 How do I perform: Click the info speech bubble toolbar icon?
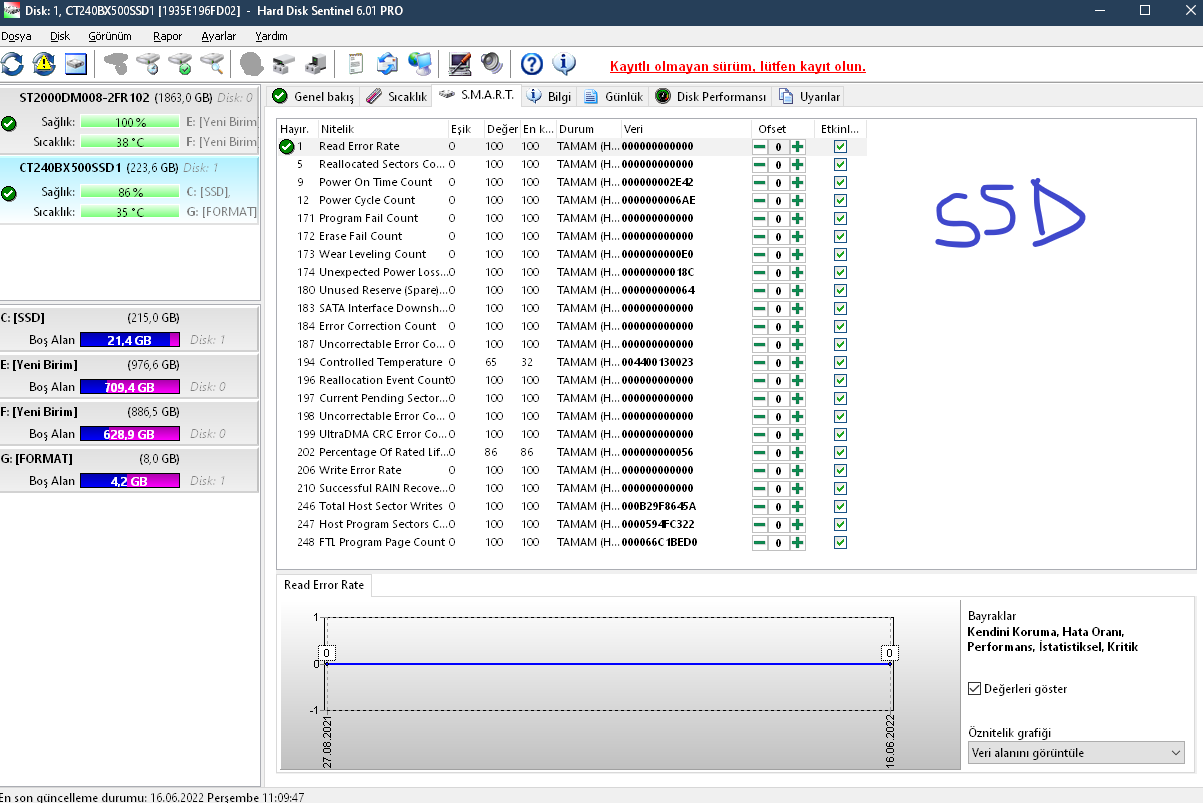click(564, 64)
